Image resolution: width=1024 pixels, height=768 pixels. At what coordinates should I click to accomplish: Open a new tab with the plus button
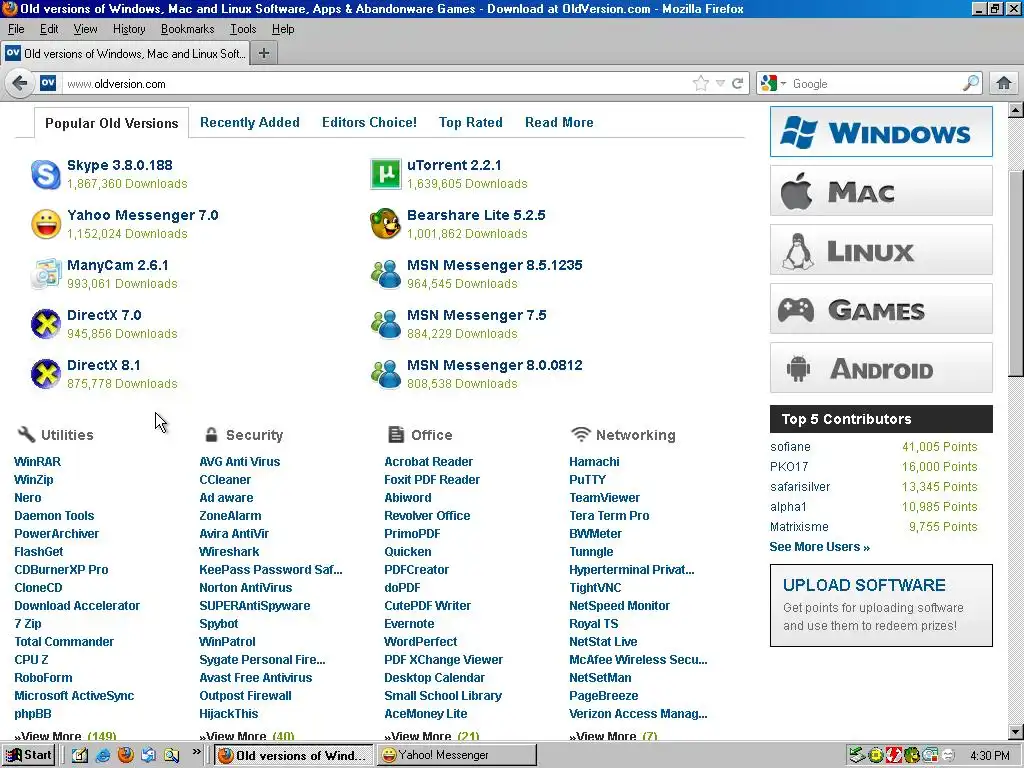pos(264,54)
